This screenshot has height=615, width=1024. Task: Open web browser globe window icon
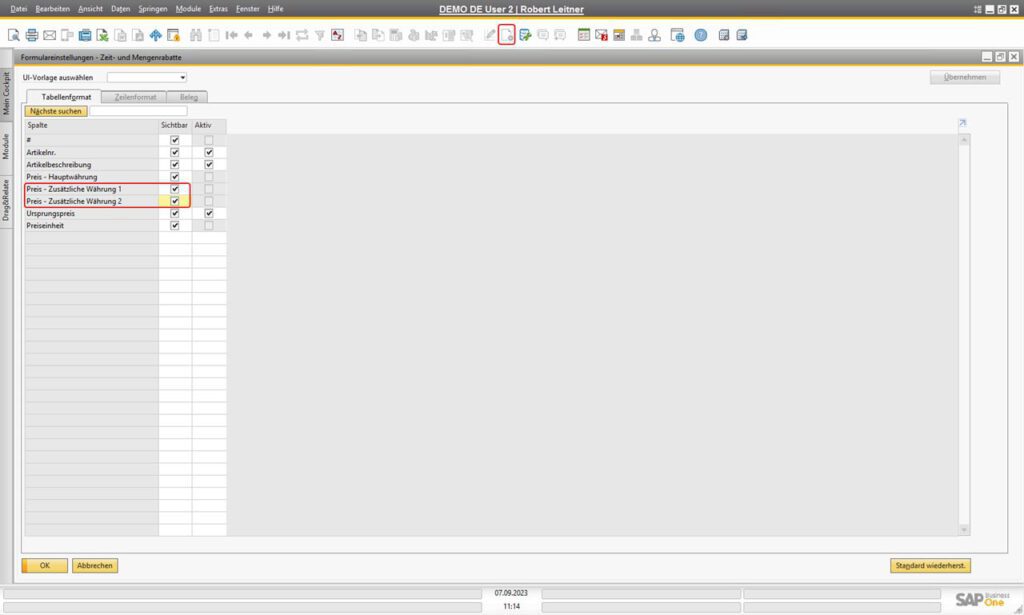[677, 35]
